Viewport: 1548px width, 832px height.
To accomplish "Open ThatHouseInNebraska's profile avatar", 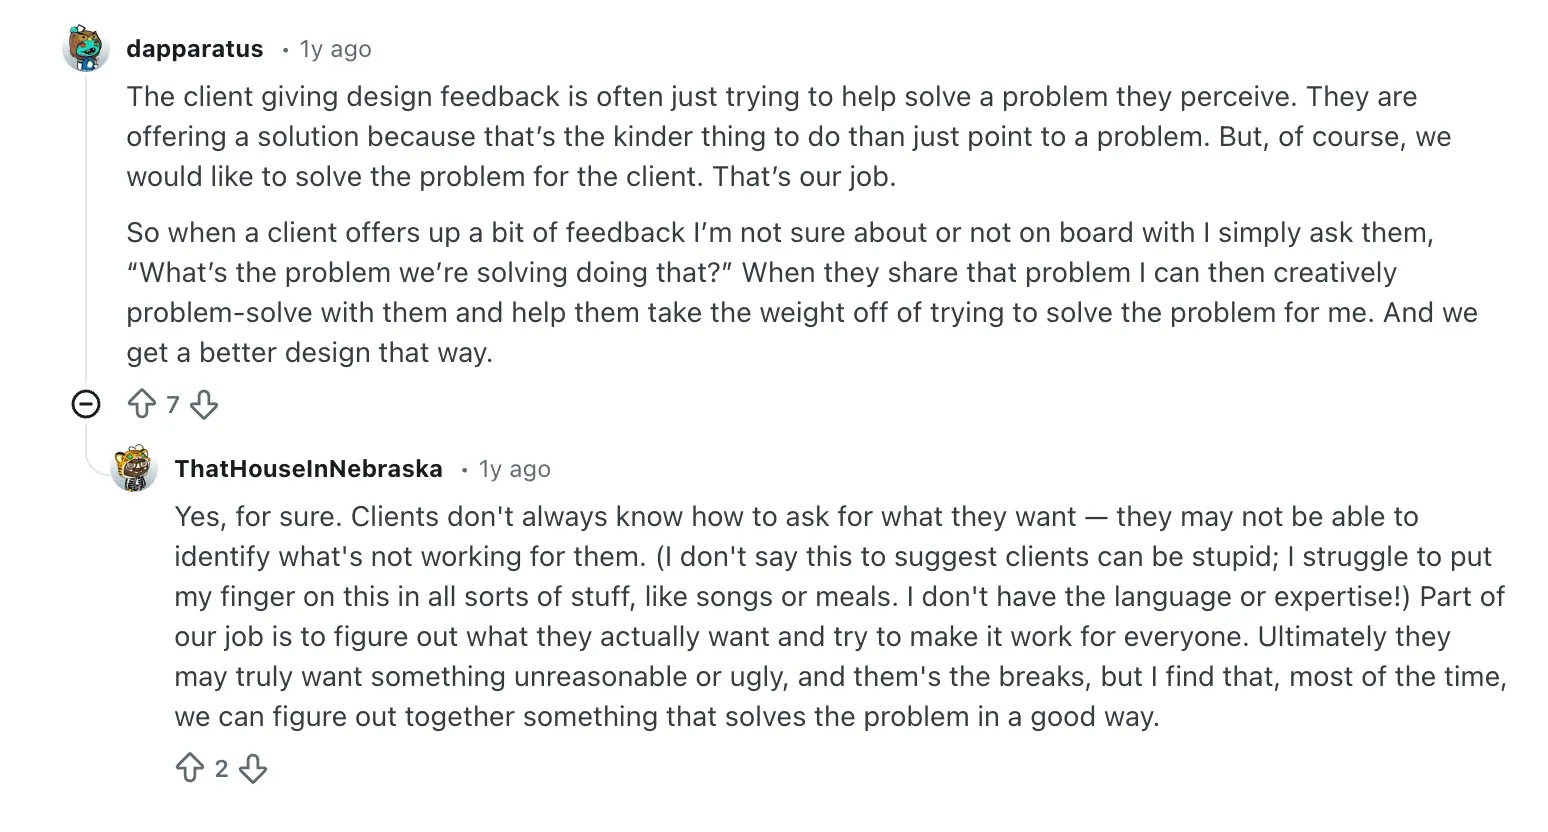I will tap(135, 469).
